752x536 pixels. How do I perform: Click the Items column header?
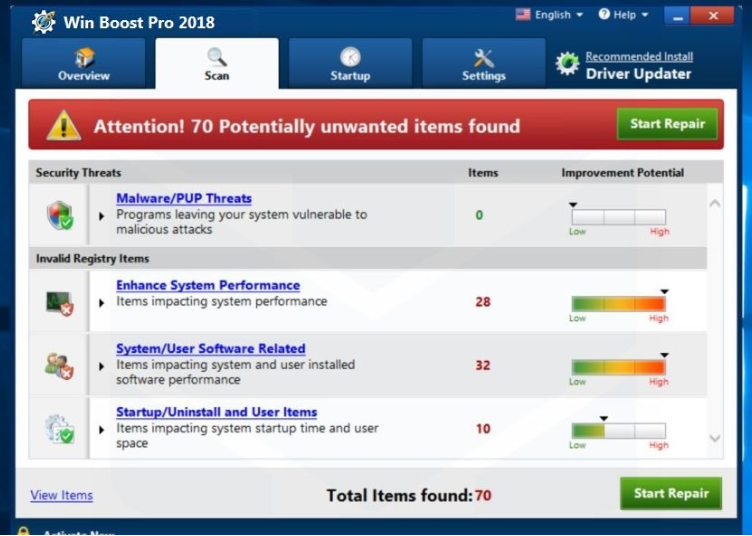point(483,173)
